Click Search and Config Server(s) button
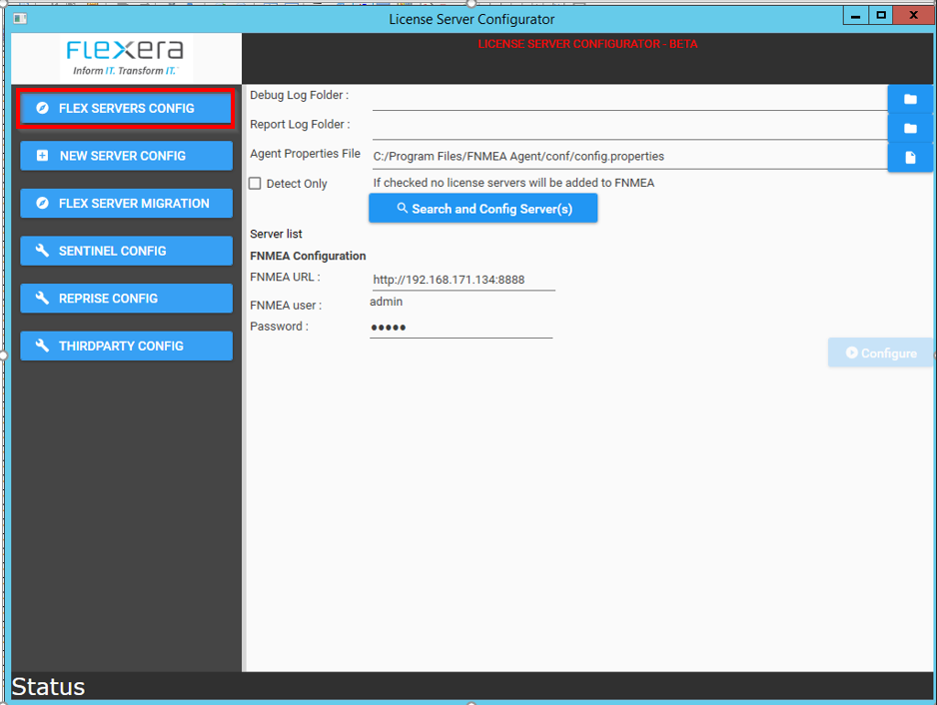 tap(483, 209)
